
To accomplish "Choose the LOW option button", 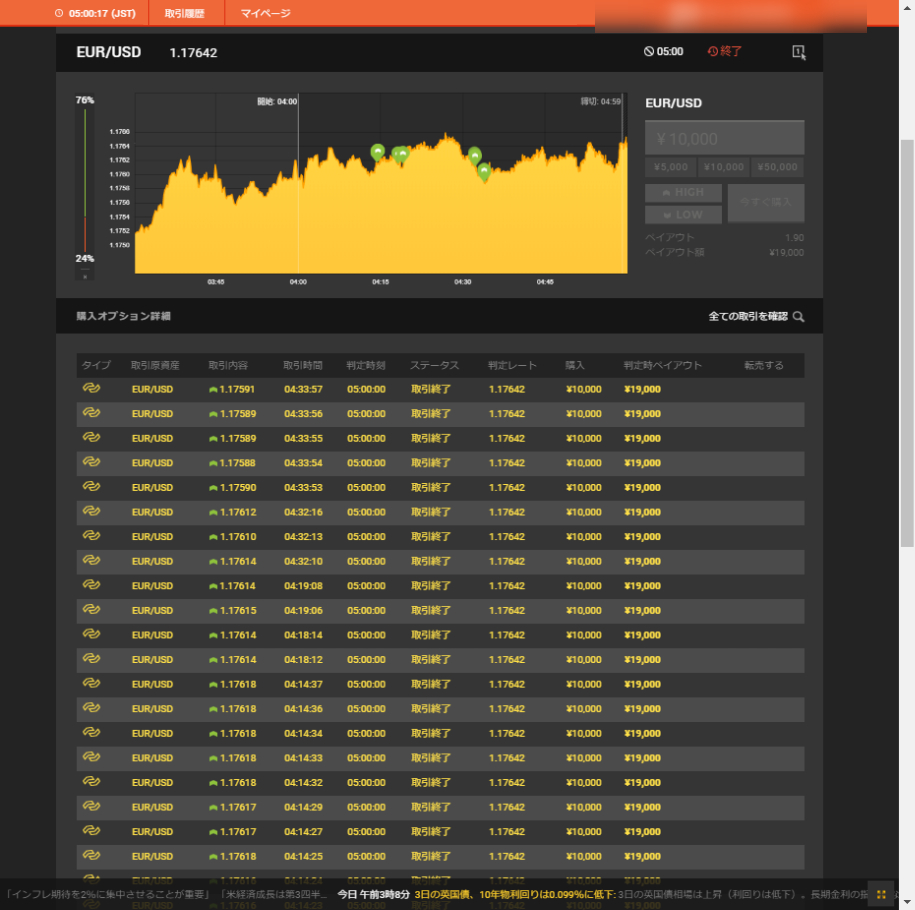I will [683, 215].
